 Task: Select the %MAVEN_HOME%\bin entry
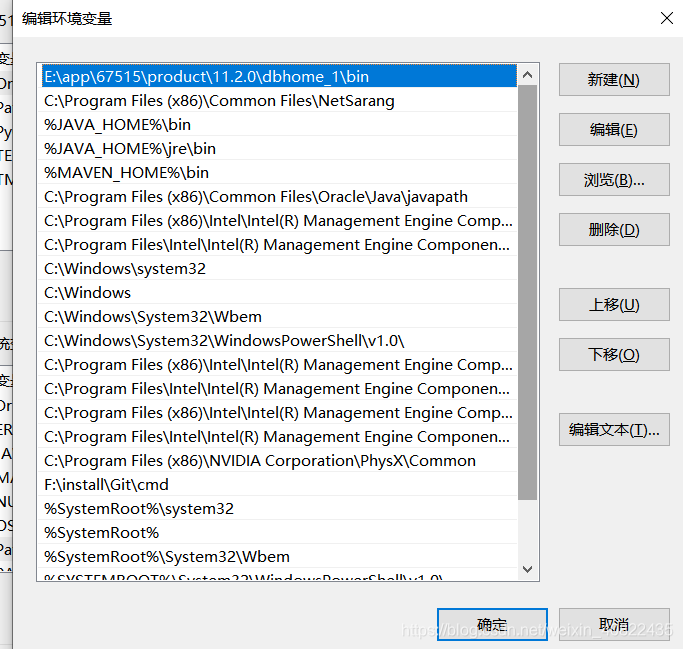click(279, 172)
